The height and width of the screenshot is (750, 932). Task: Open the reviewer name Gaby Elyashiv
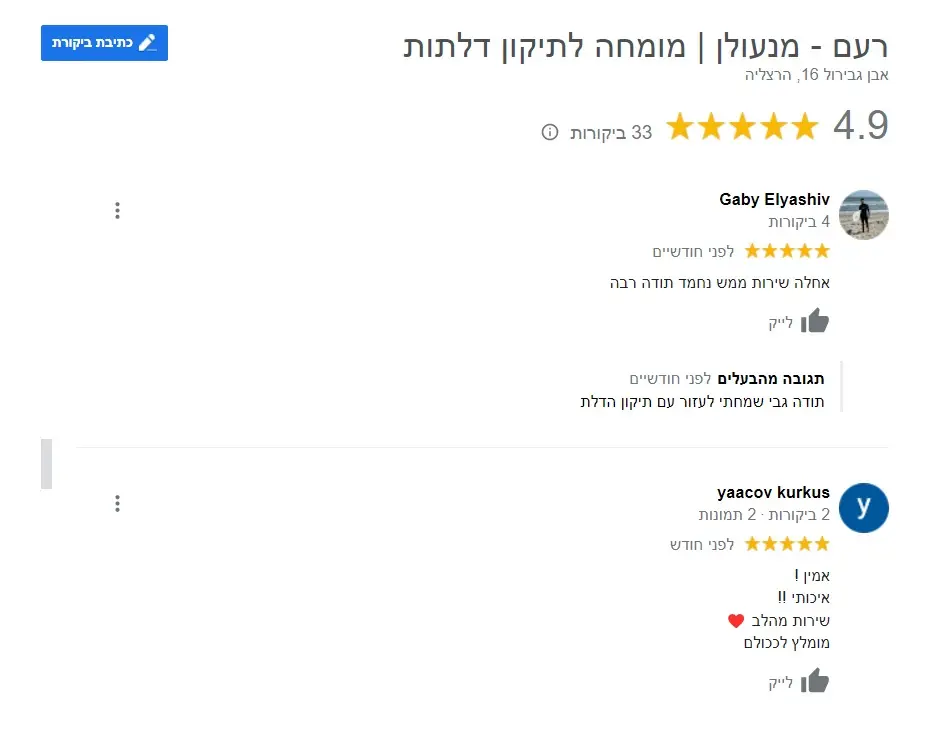point(774,199)
